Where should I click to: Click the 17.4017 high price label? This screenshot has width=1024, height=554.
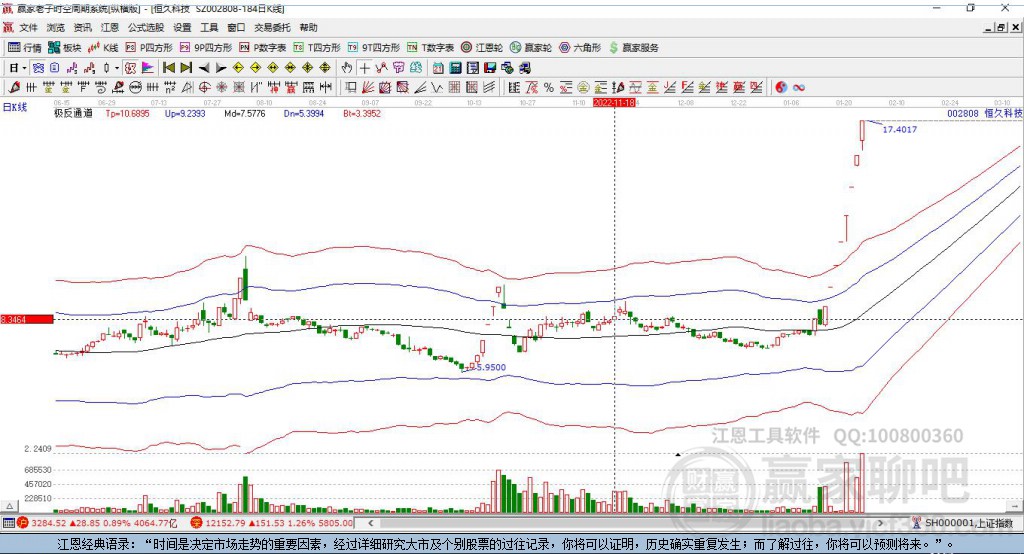(899, 129)
